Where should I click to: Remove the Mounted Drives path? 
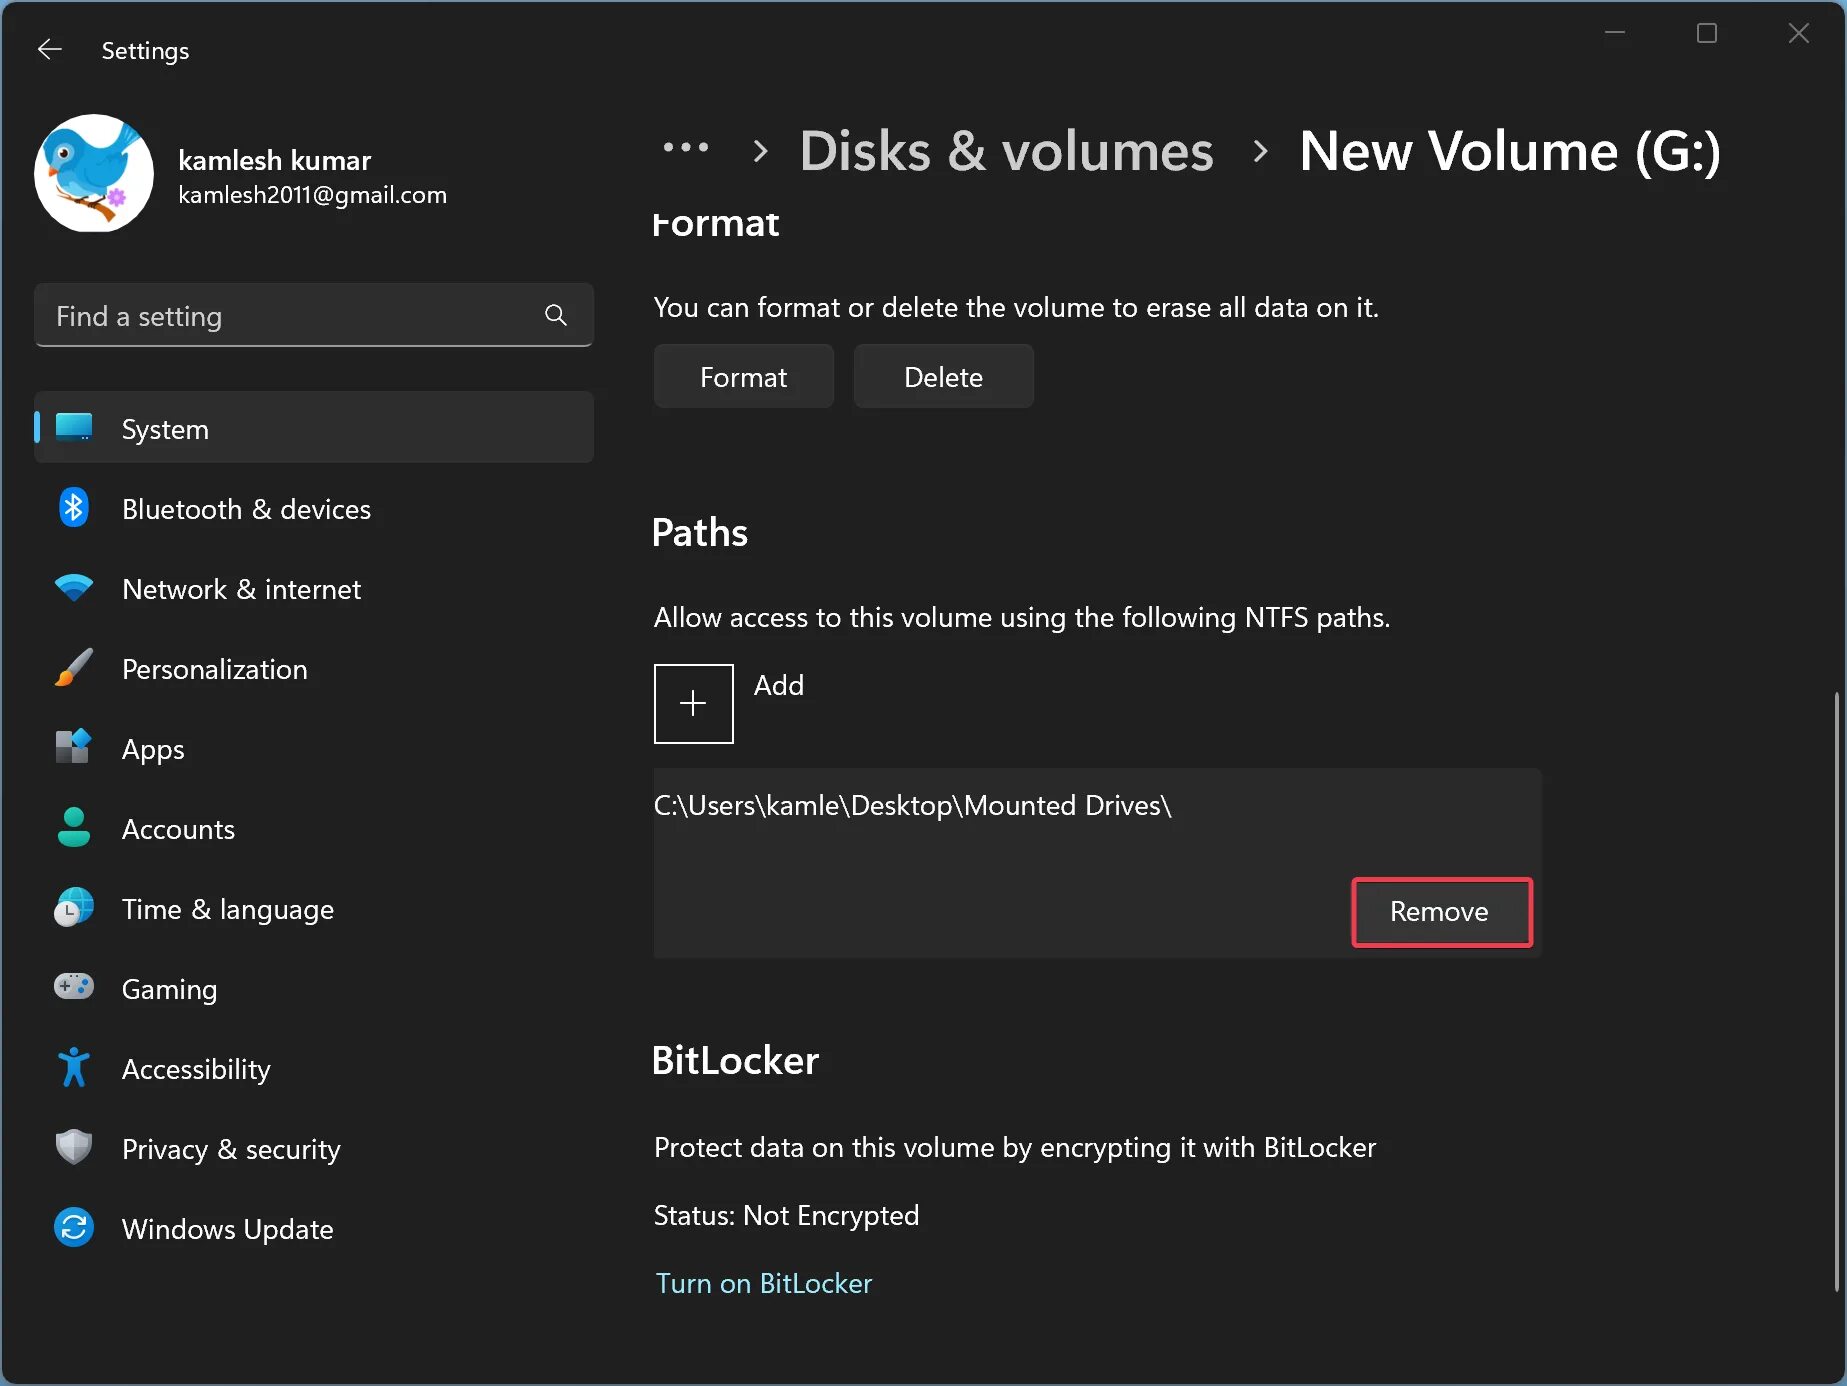pos(1440,912)
